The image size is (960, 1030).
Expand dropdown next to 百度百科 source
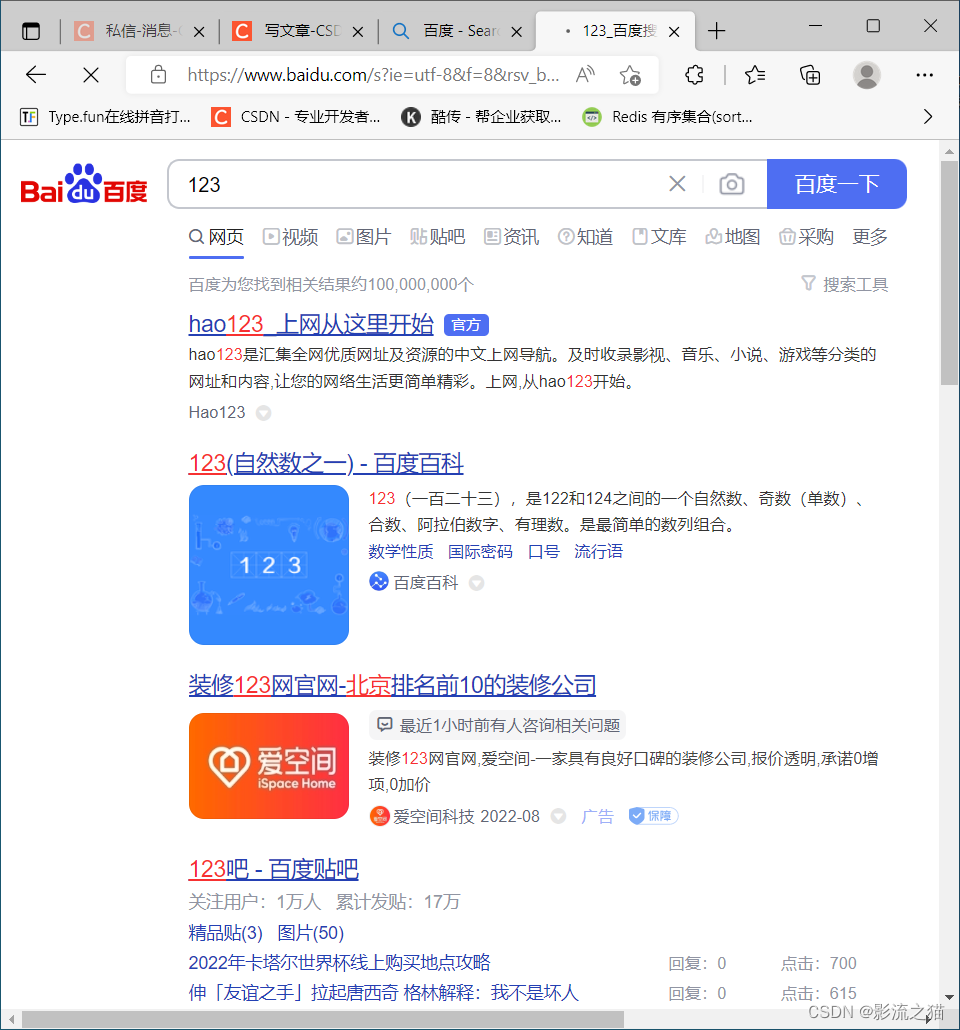point(476,583)
